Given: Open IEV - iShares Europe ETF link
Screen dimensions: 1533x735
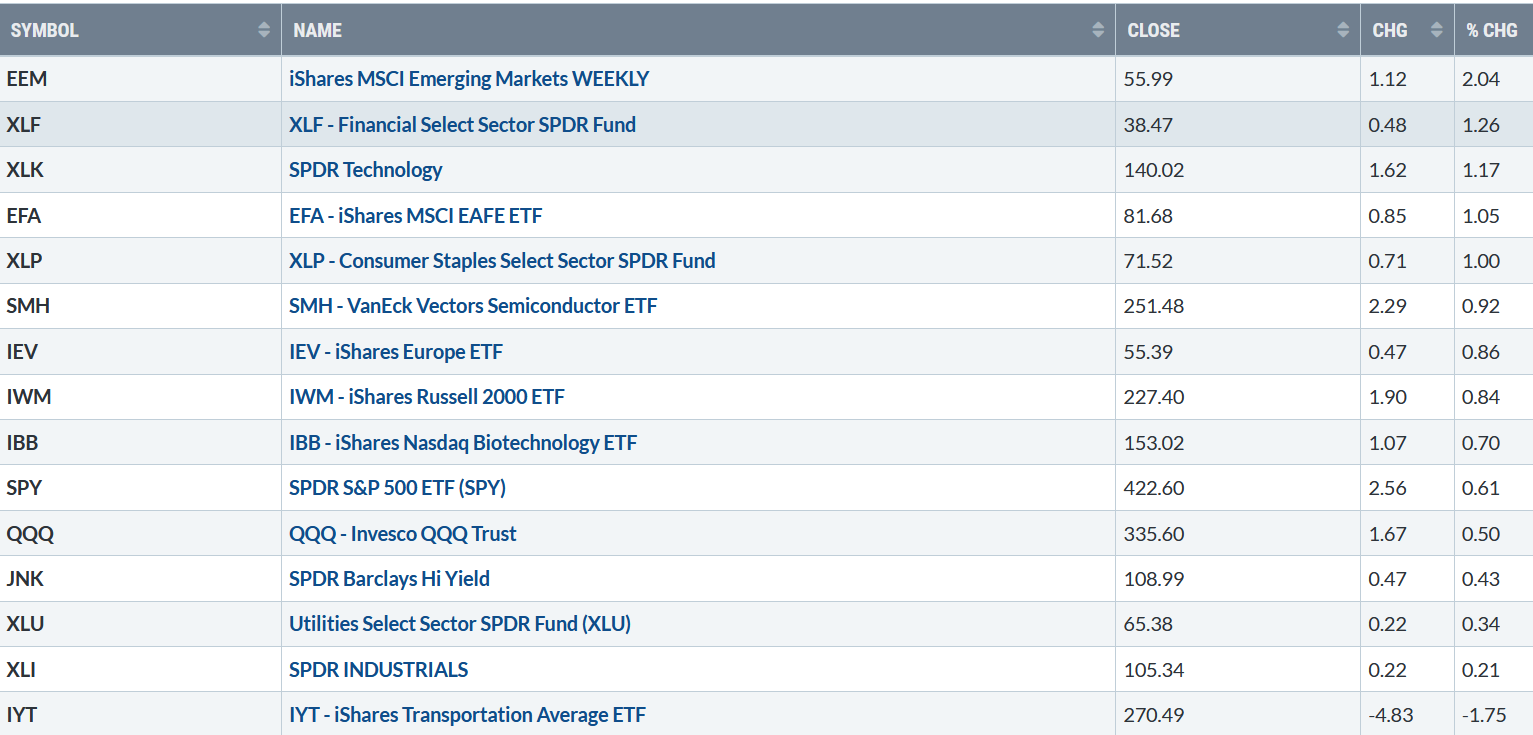Looking at the screenshot, I should click(x=396, y=352).
